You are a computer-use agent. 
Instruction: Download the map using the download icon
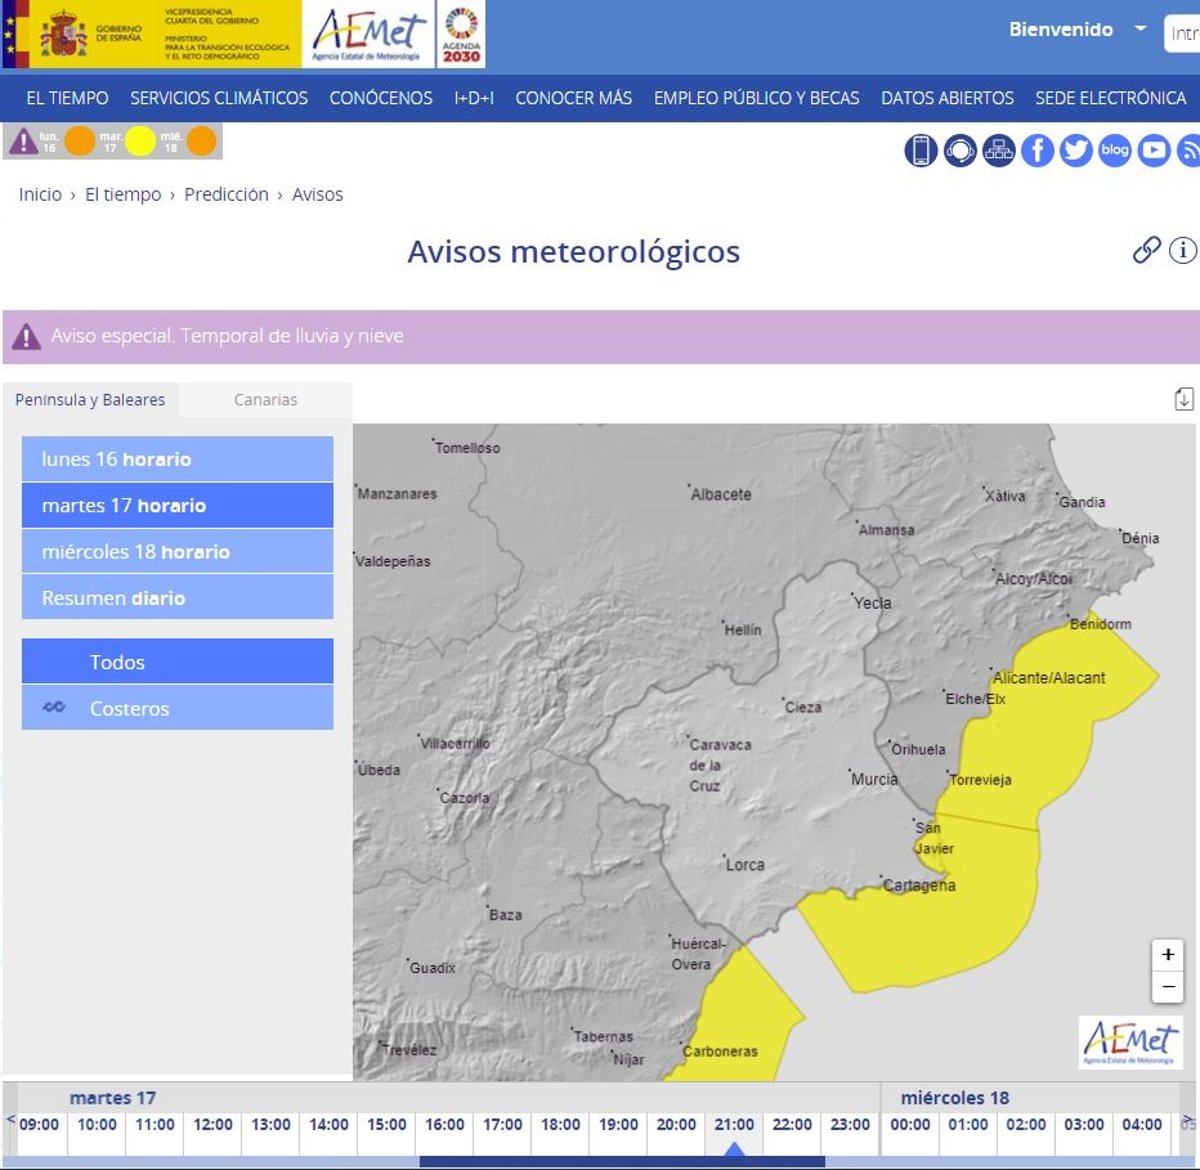pyautogui.click(x=1183, y=399)
